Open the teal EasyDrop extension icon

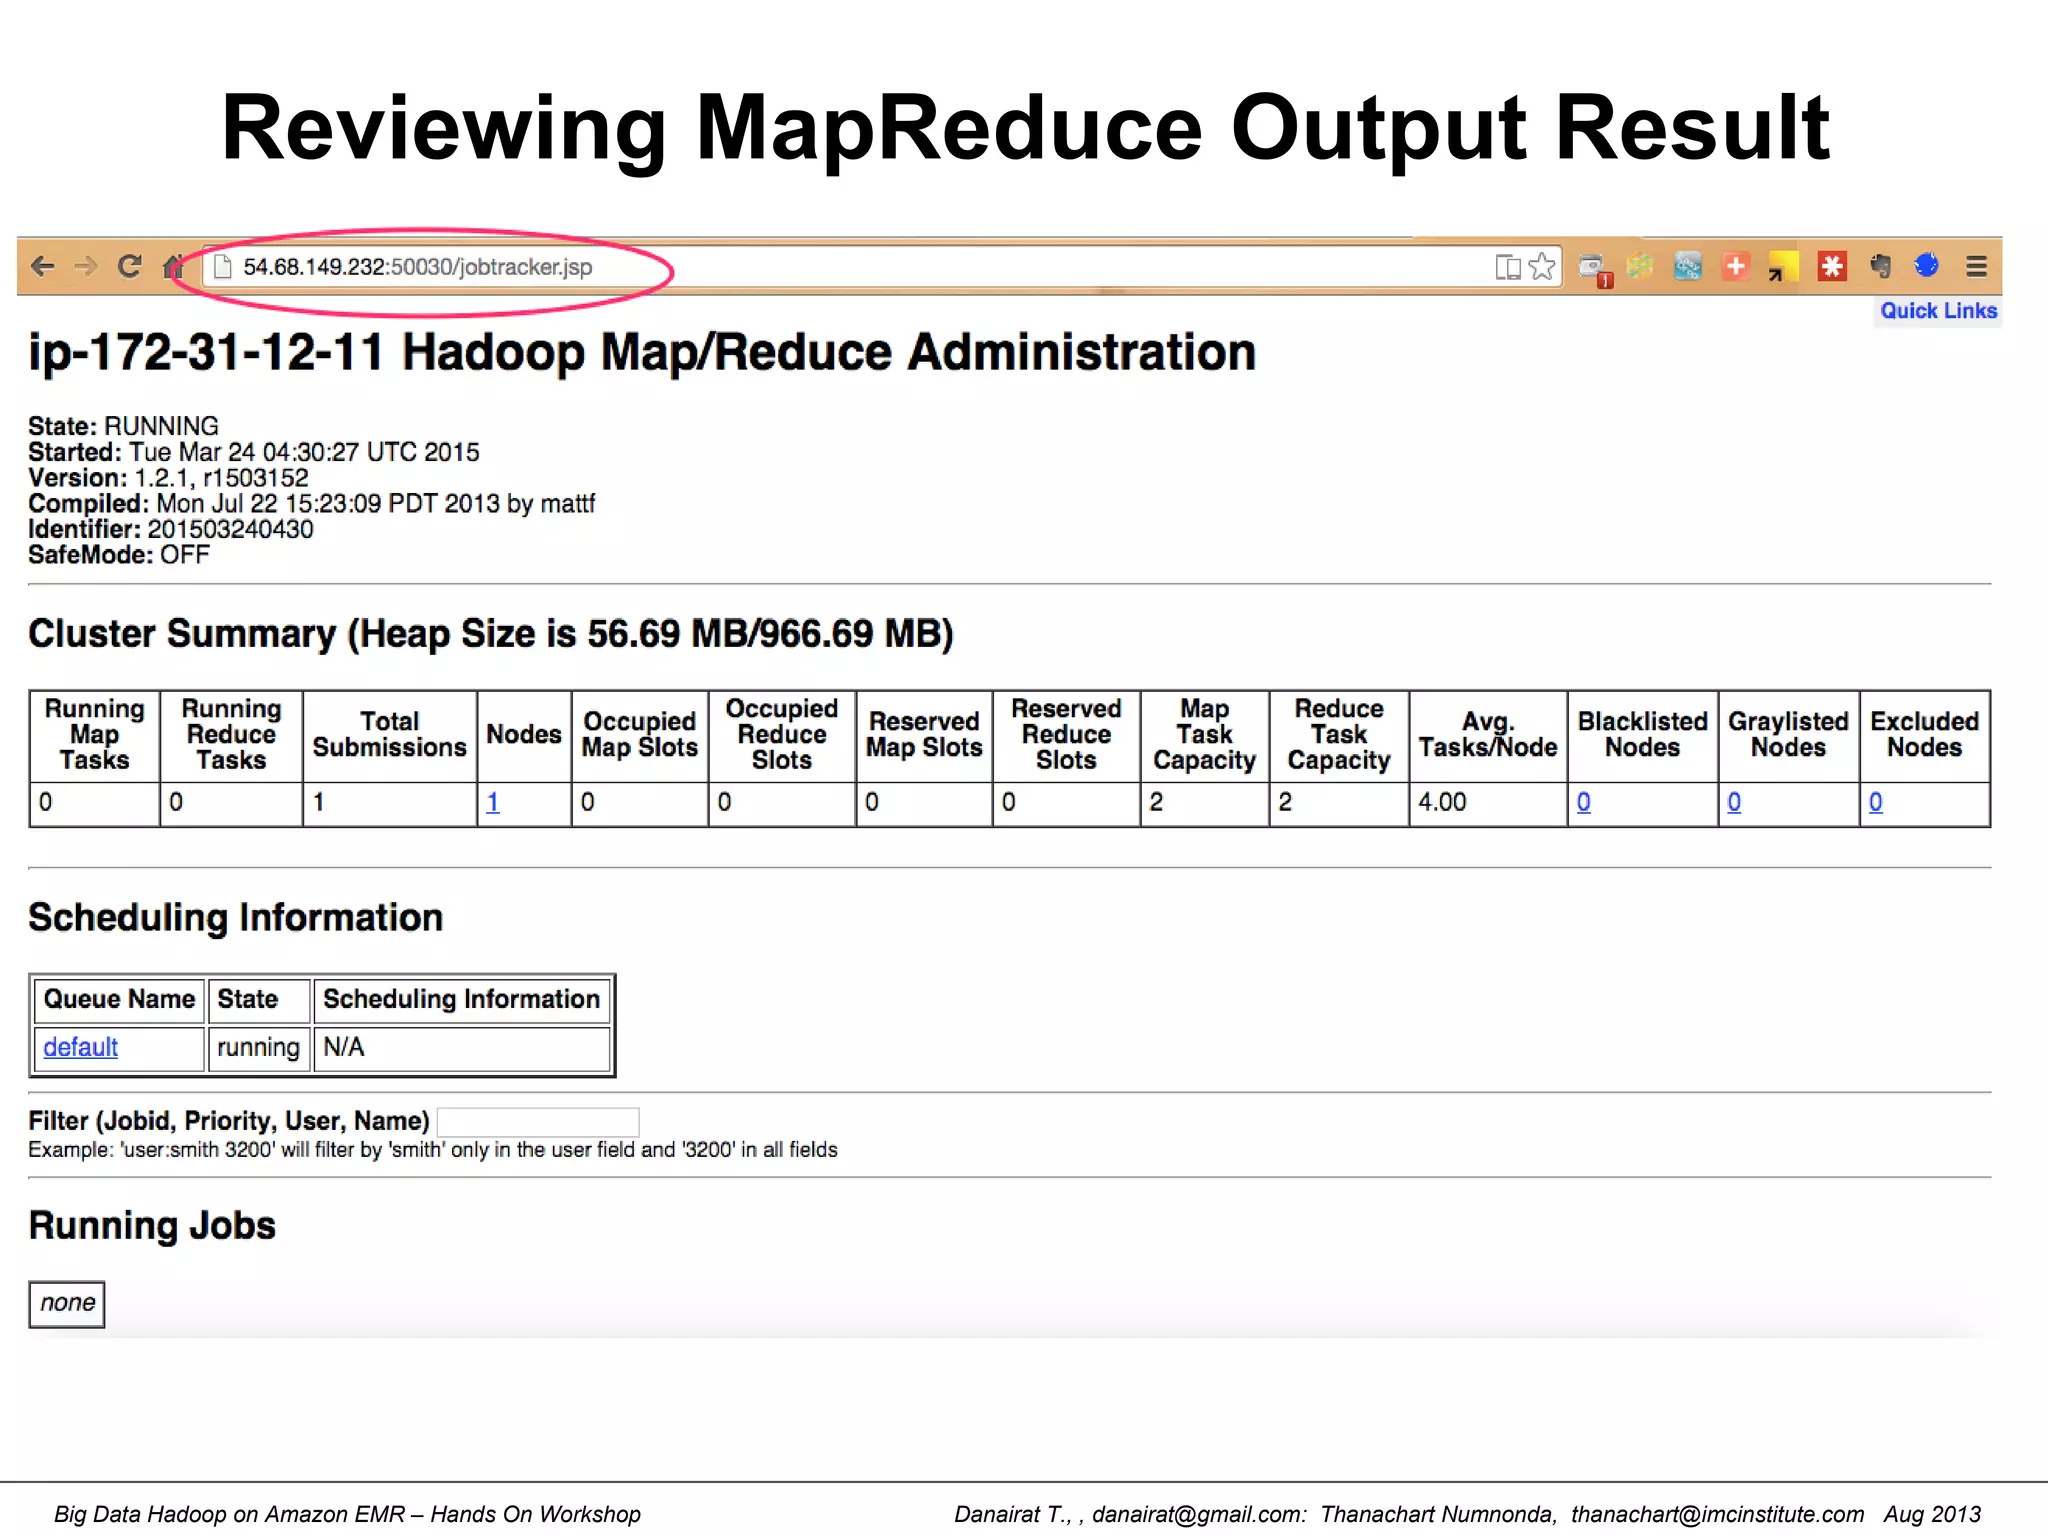pos(1688,266)
